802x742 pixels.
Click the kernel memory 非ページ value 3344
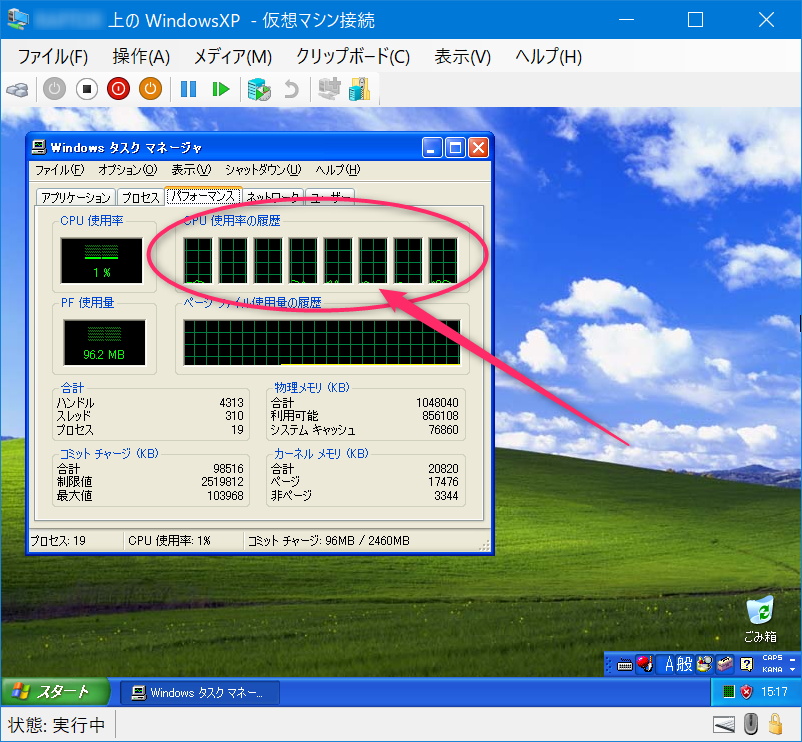[446, 496]
